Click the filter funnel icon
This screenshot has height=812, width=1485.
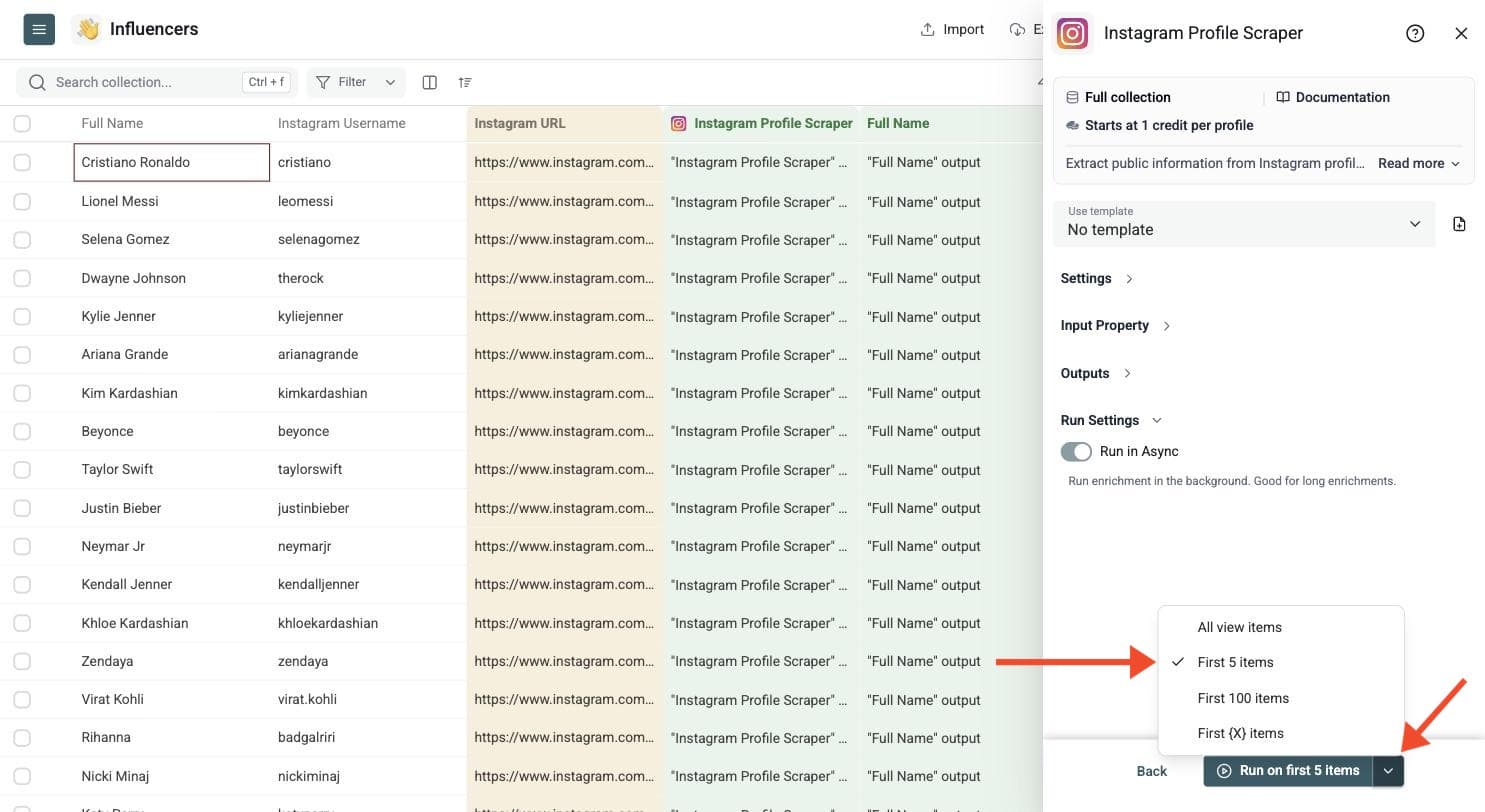click(323, 82)
